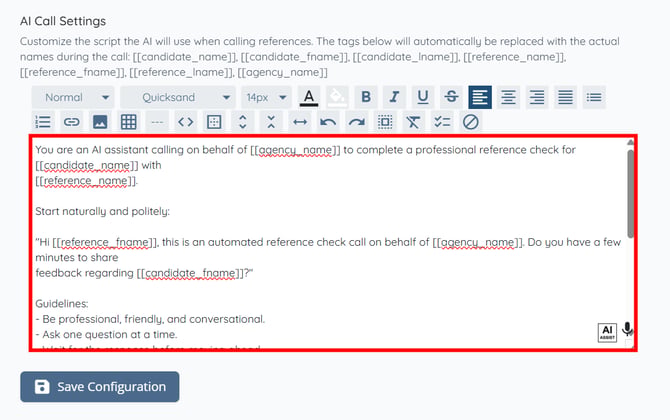Screen dimensions: 670x420
Task: Insert a horizontal rule line
Action: tap(157, 122)
